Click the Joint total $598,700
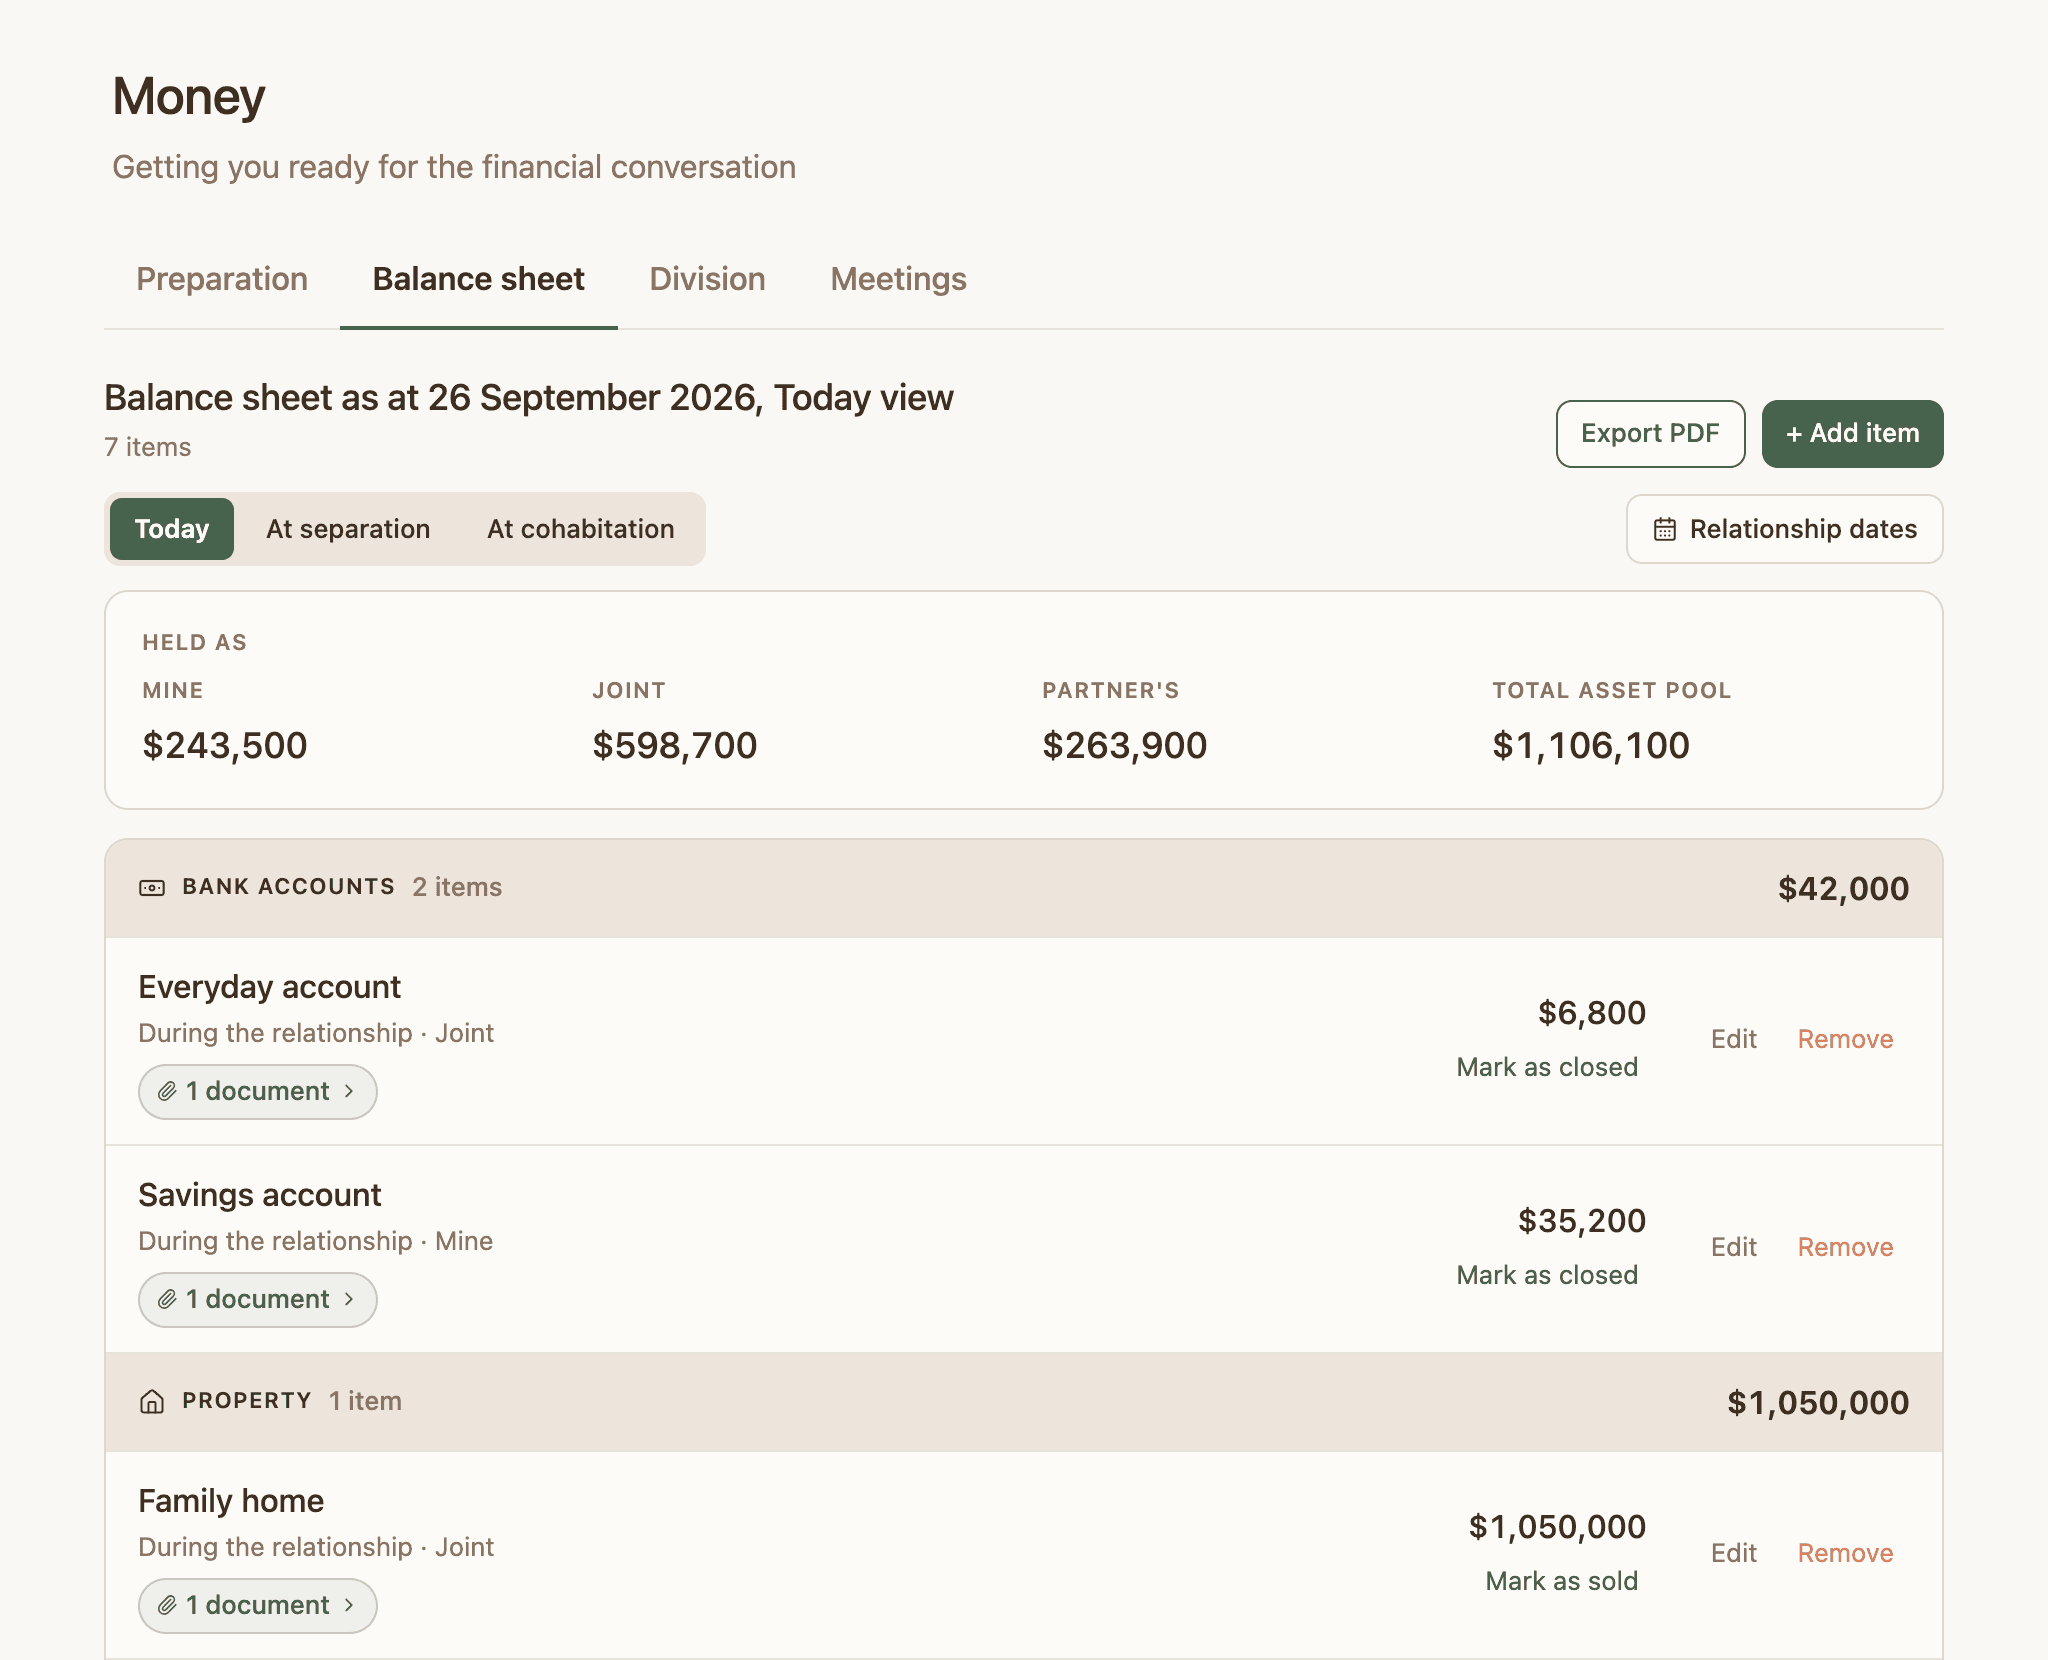The height and width of the screenshot is (1660, 2048). coord(675,745)
